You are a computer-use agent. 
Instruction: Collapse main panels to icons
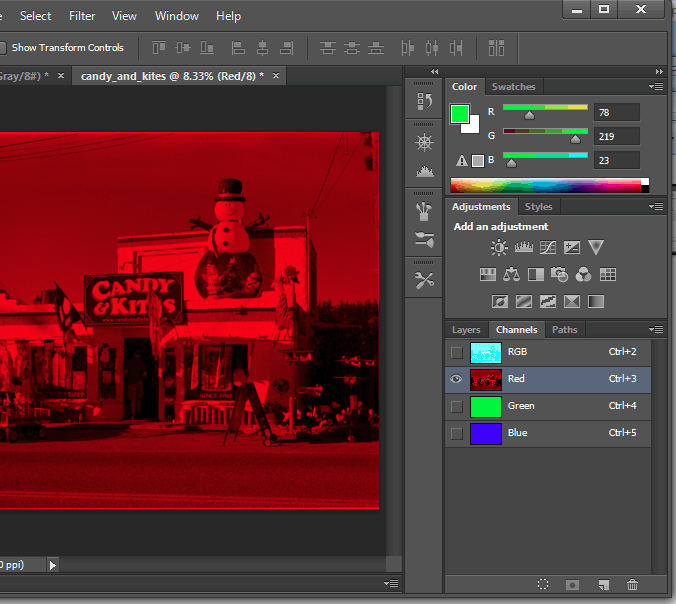pyautogui.click(x=659, y=72)
